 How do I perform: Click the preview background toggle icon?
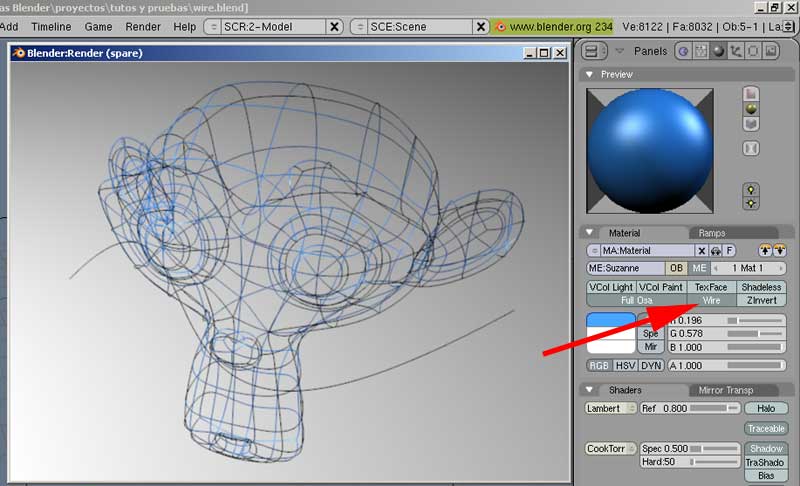coord(751,148)
